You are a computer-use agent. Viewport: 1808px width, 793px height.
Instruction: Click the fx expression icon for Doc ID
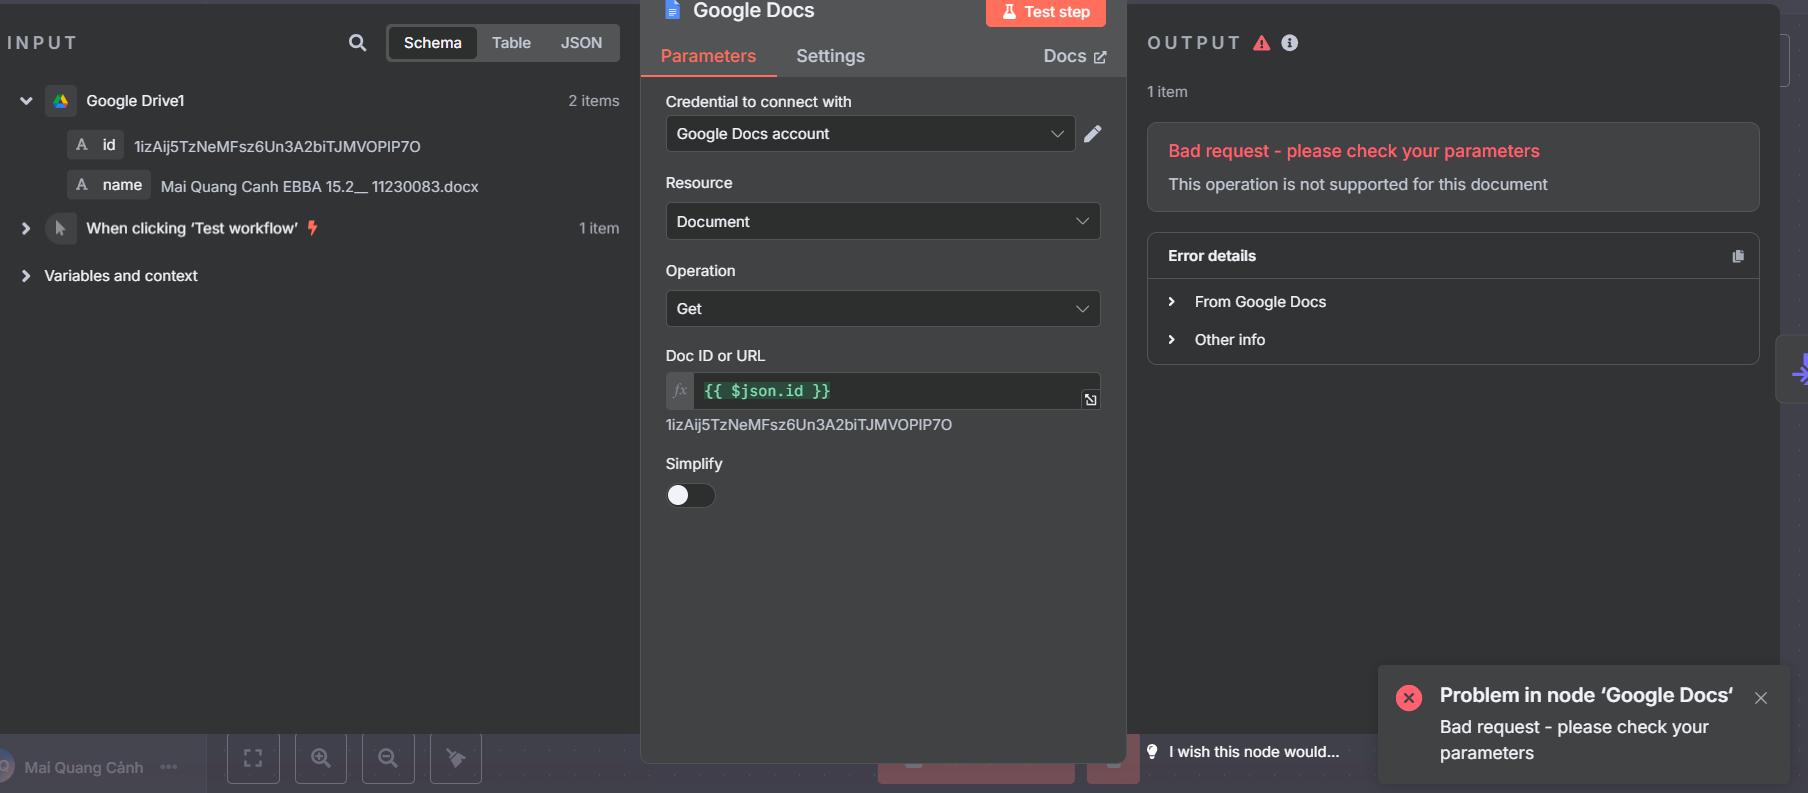(x=680, y=391)
